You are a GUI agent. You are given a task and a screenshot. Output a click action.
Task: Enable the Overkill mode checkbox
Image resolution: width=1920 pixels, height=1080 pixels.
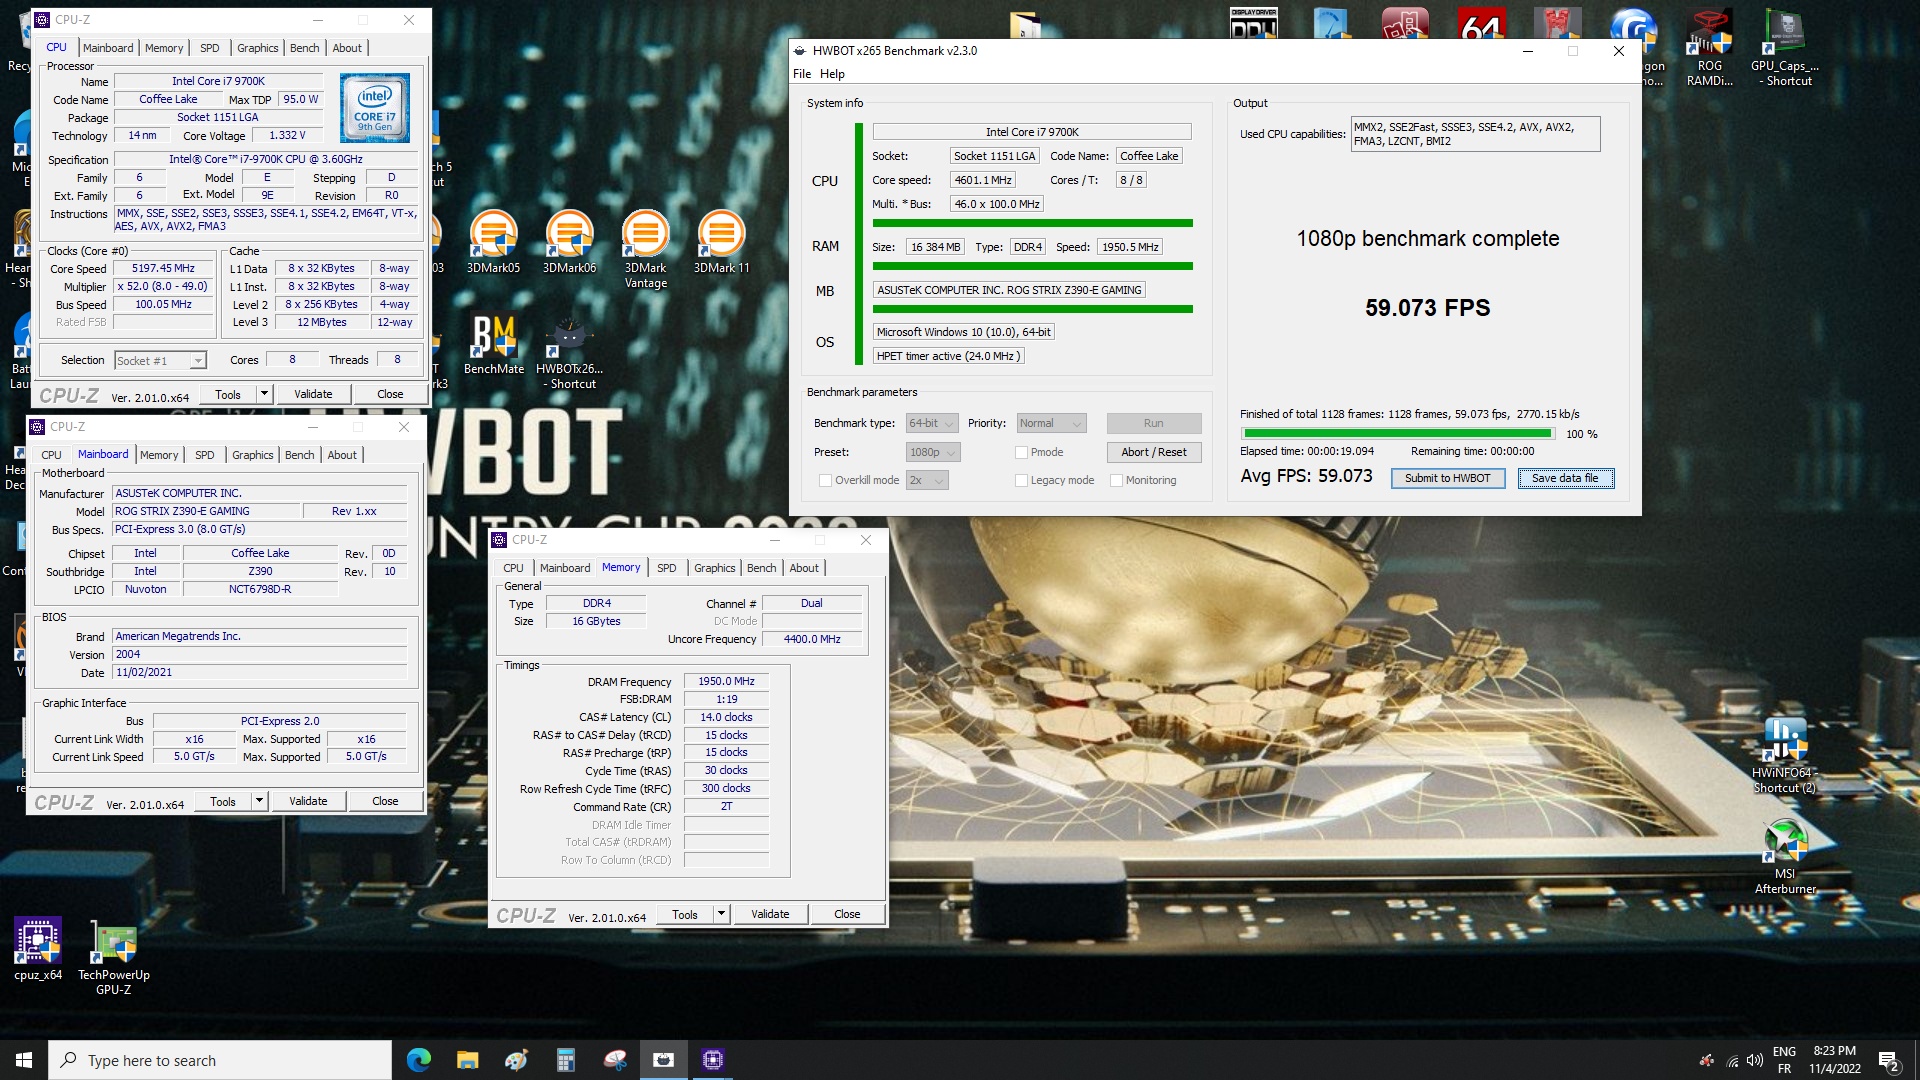(x=825, y=480)
